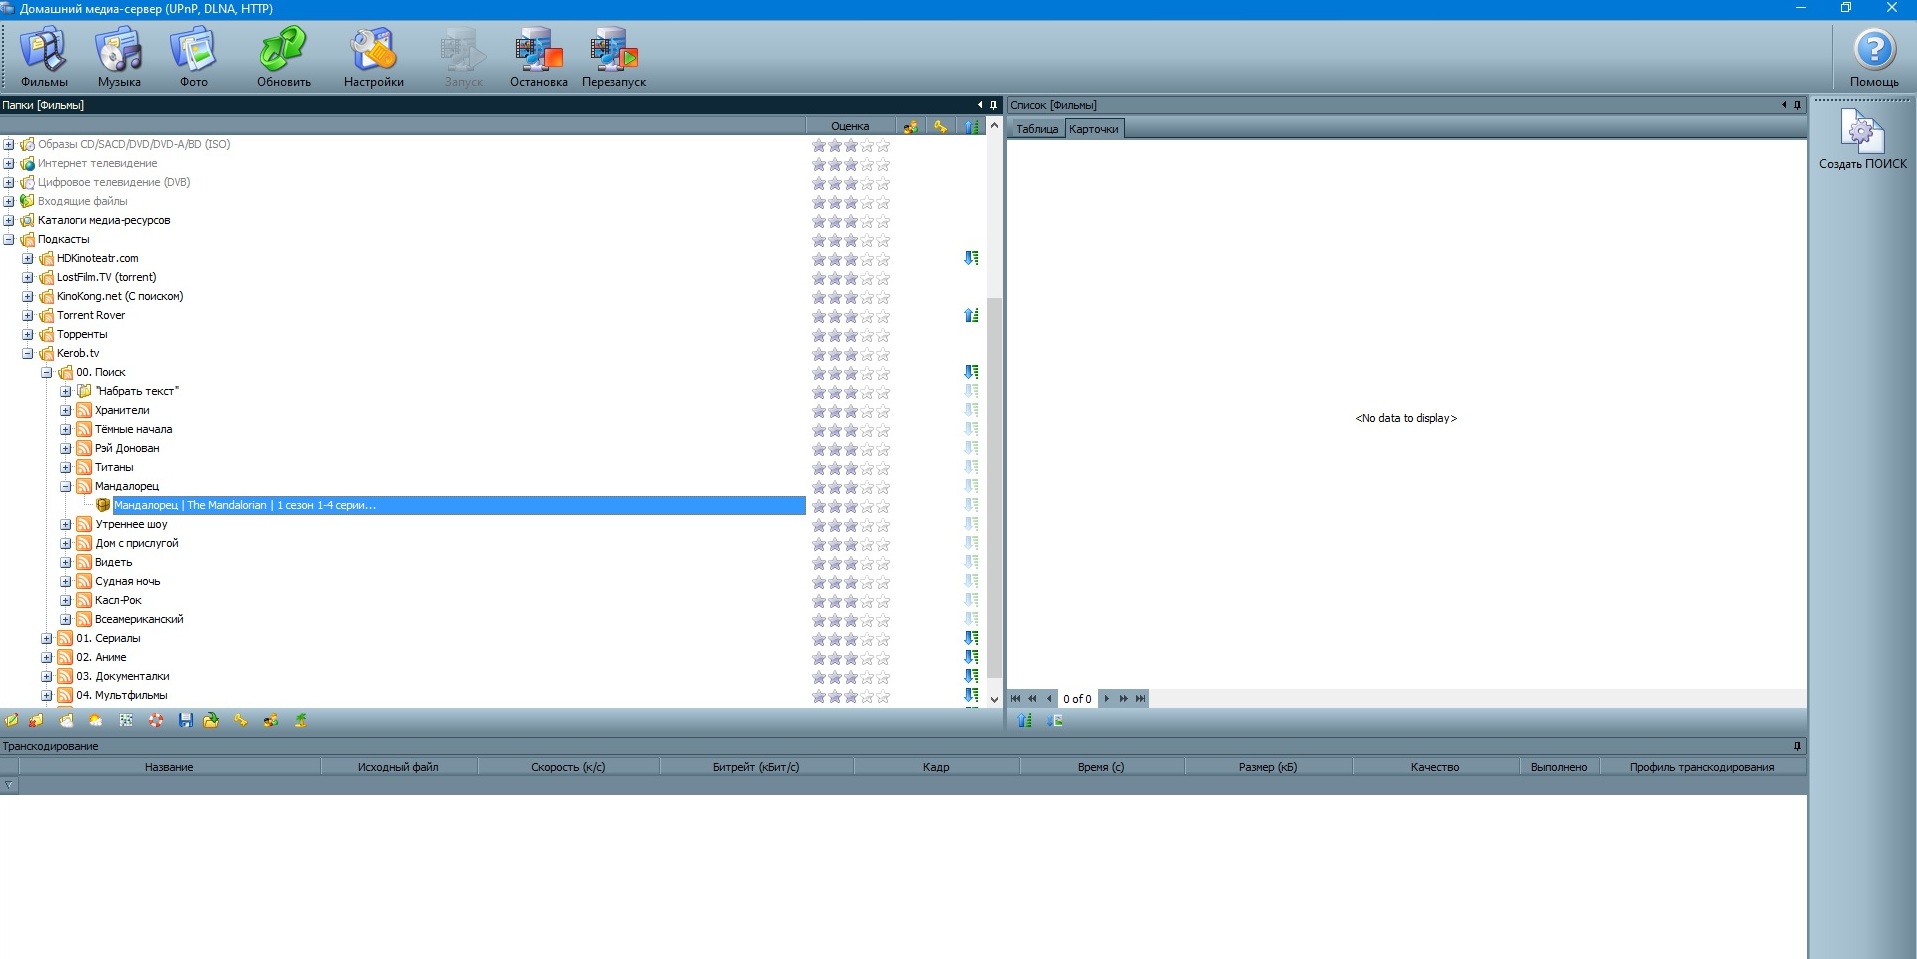Image resolution: width=1917 pixels, height=959 pixels.
Task: Click the Фото toolbar icon
Action: pos(193,58)
